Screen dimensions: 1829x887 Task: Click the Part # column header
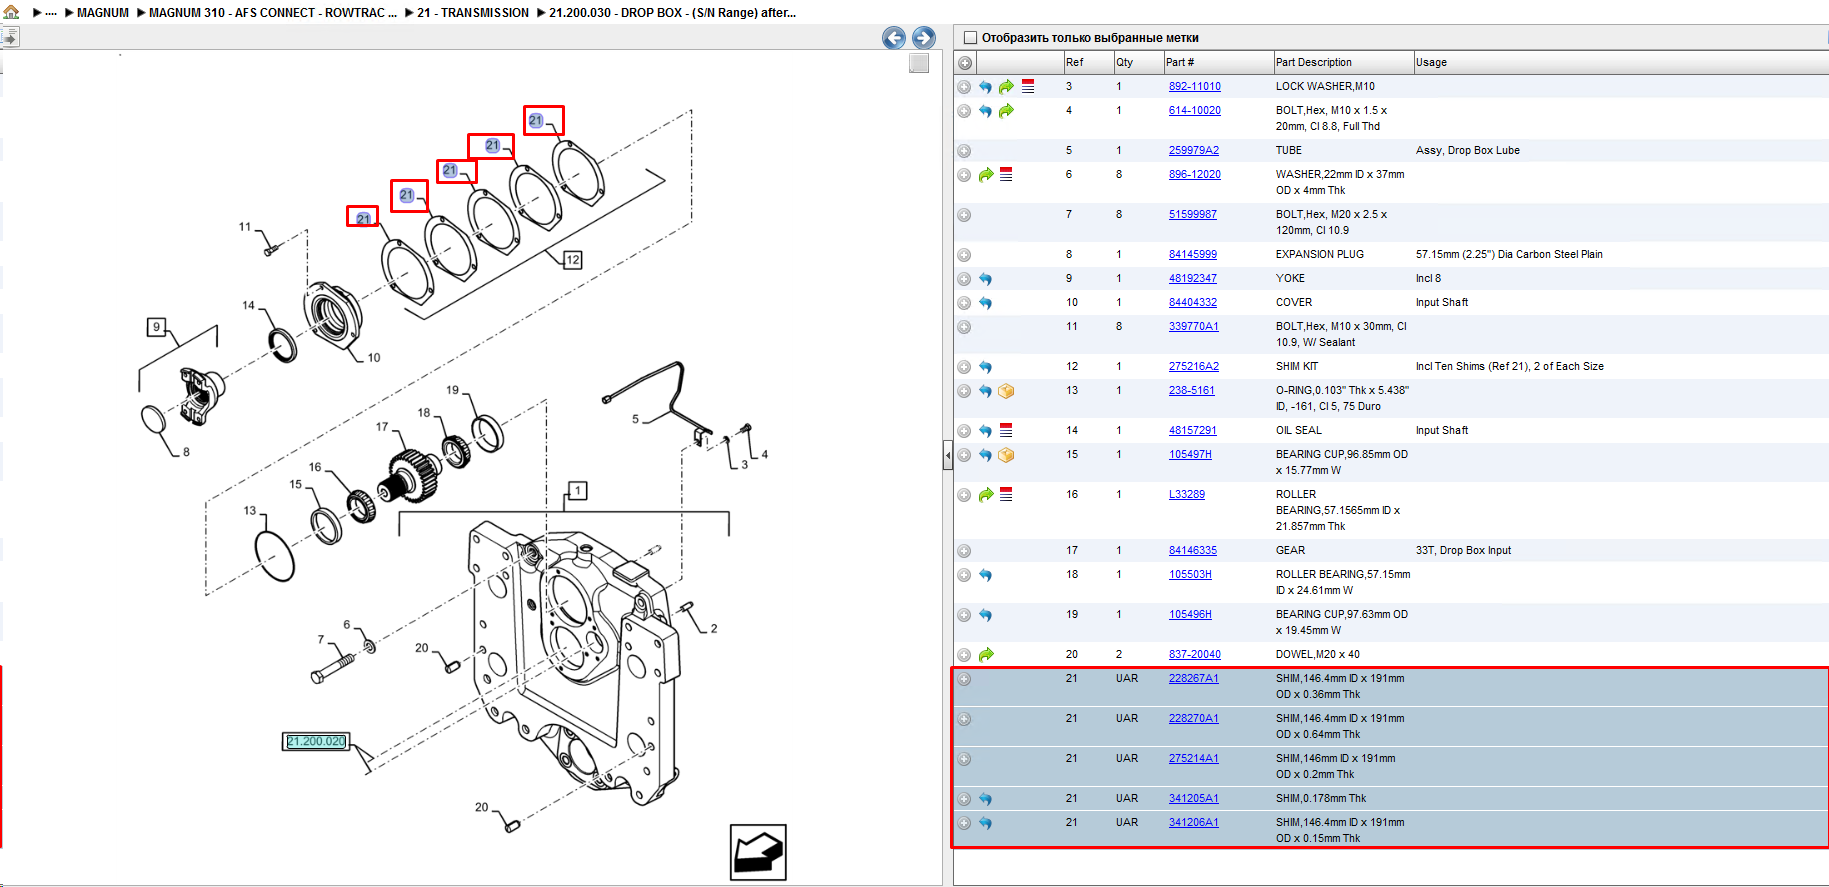pyautogui.click(x=1218, y=62)
